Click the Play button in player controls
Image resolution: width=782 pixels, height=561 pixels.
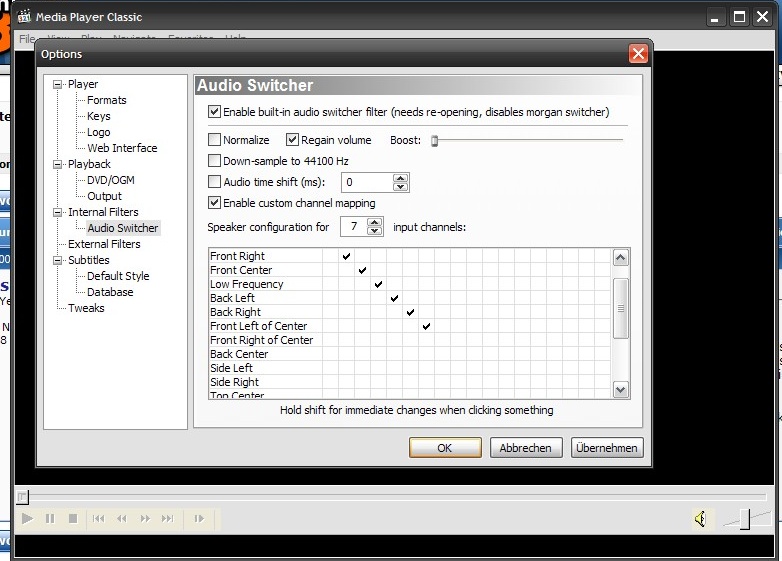coord(27,519)
